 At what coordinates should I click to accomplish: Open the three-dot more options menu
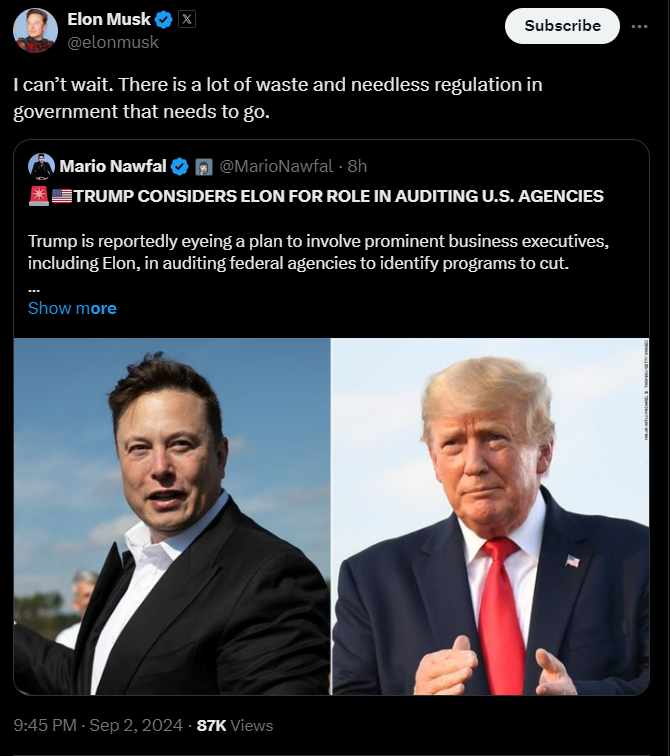click(639, 26)
